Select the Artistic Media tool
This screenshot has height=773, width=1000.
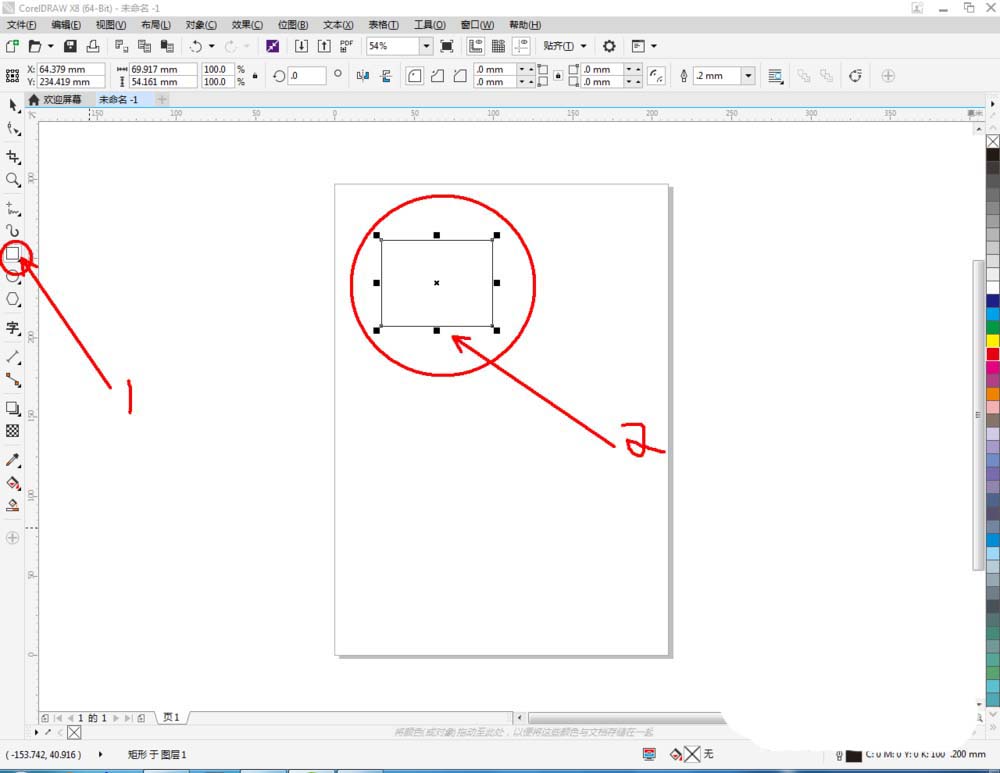coord(13,230)
